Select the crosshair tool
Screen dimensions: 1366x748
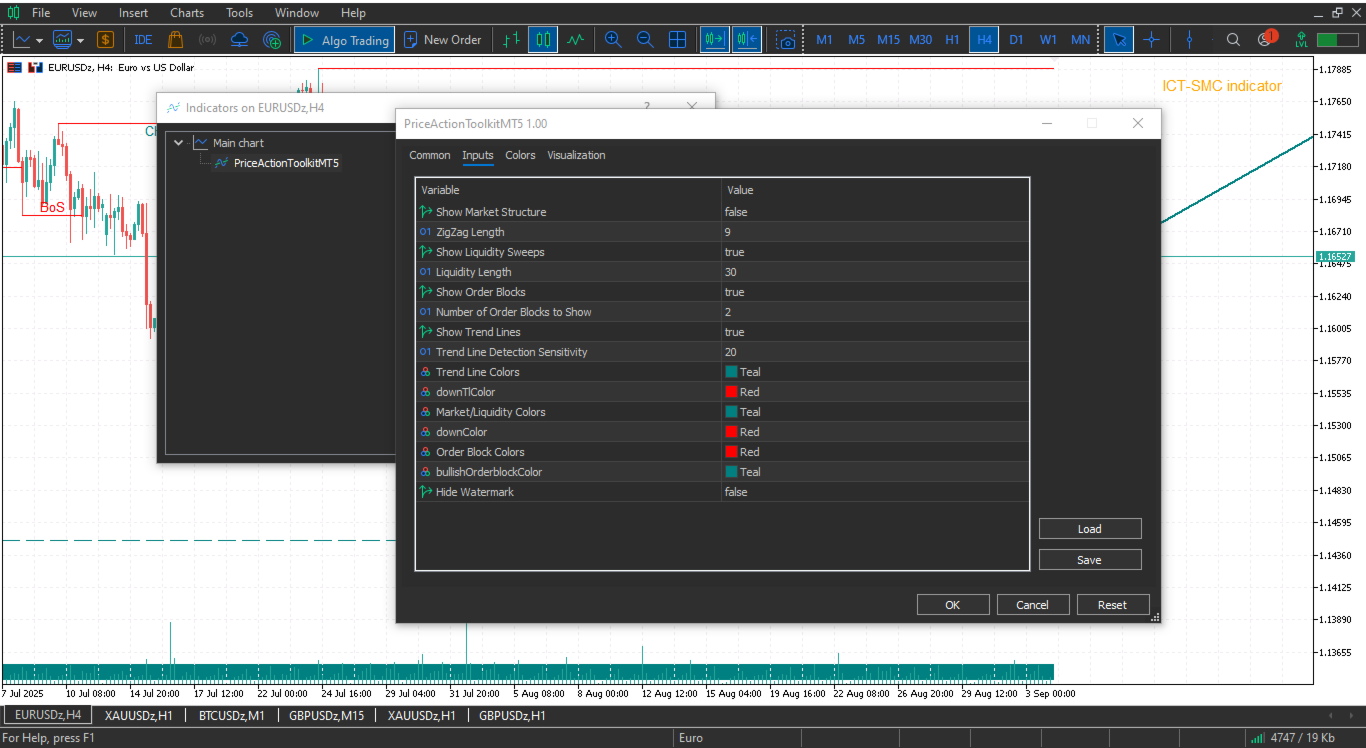(1151, 40)
